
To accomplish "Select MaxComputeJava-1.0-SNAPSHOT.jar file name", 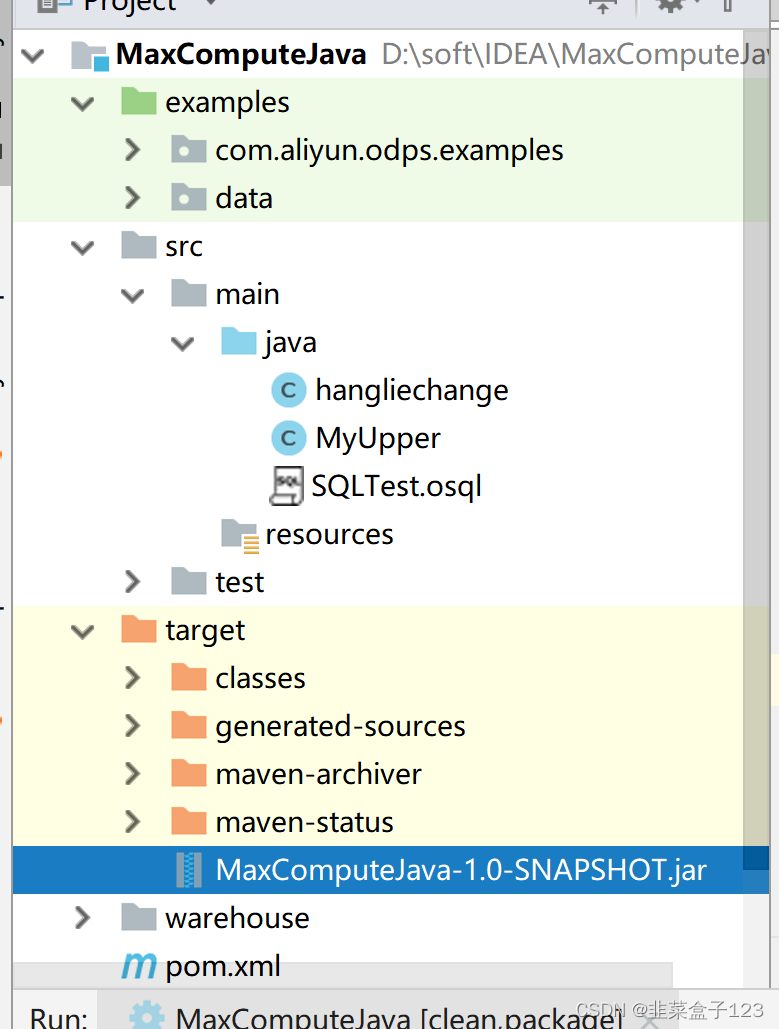I will coord(461,870).
